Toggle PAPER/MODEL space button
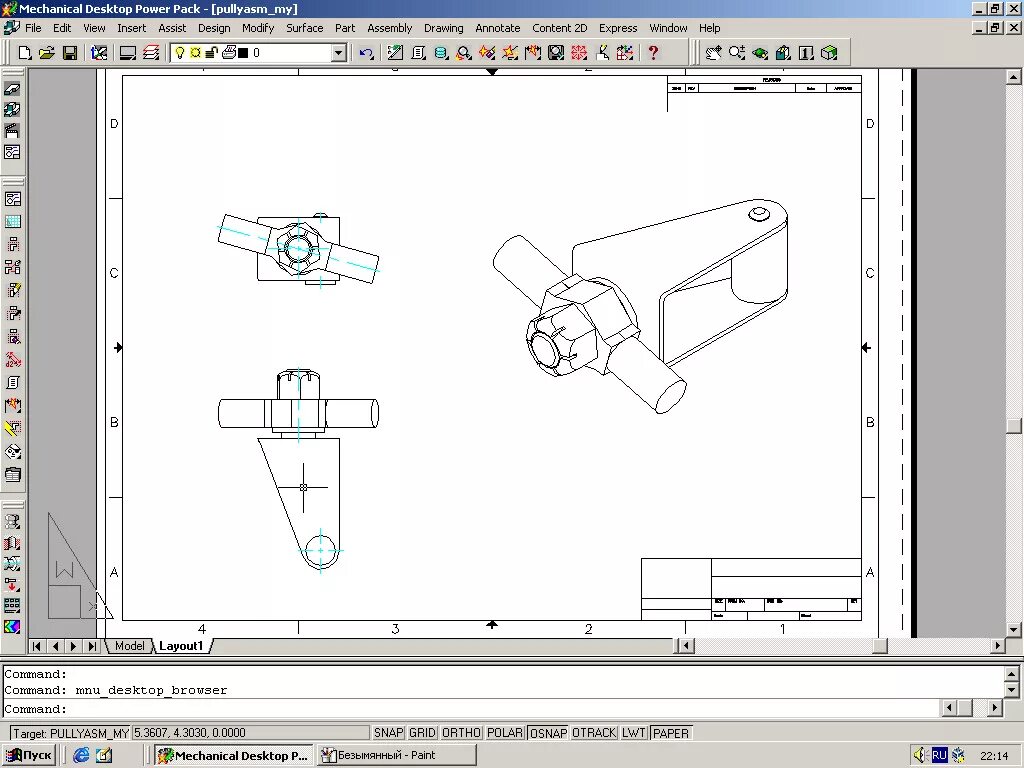The width and height of the screenshot is (1024, 768). coord(671,733)
